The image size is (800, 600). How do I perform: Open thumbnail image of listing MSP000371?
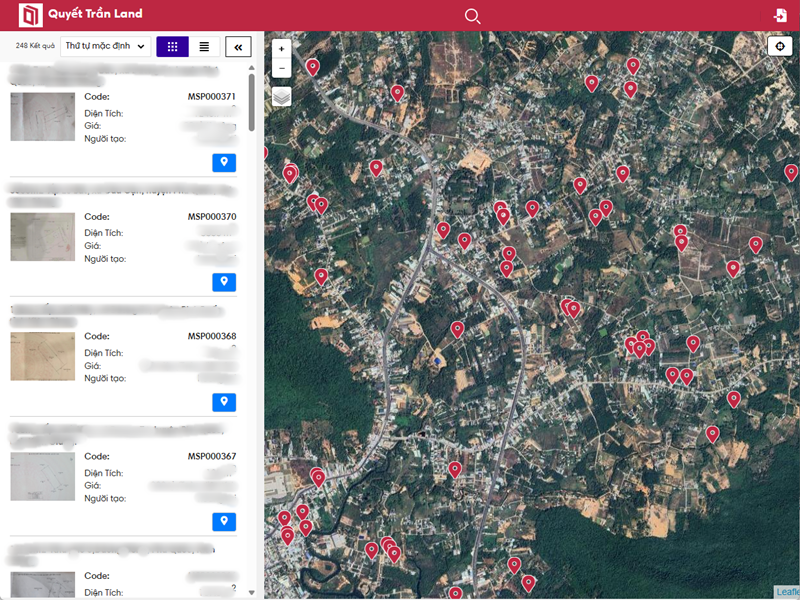(43, 117)
